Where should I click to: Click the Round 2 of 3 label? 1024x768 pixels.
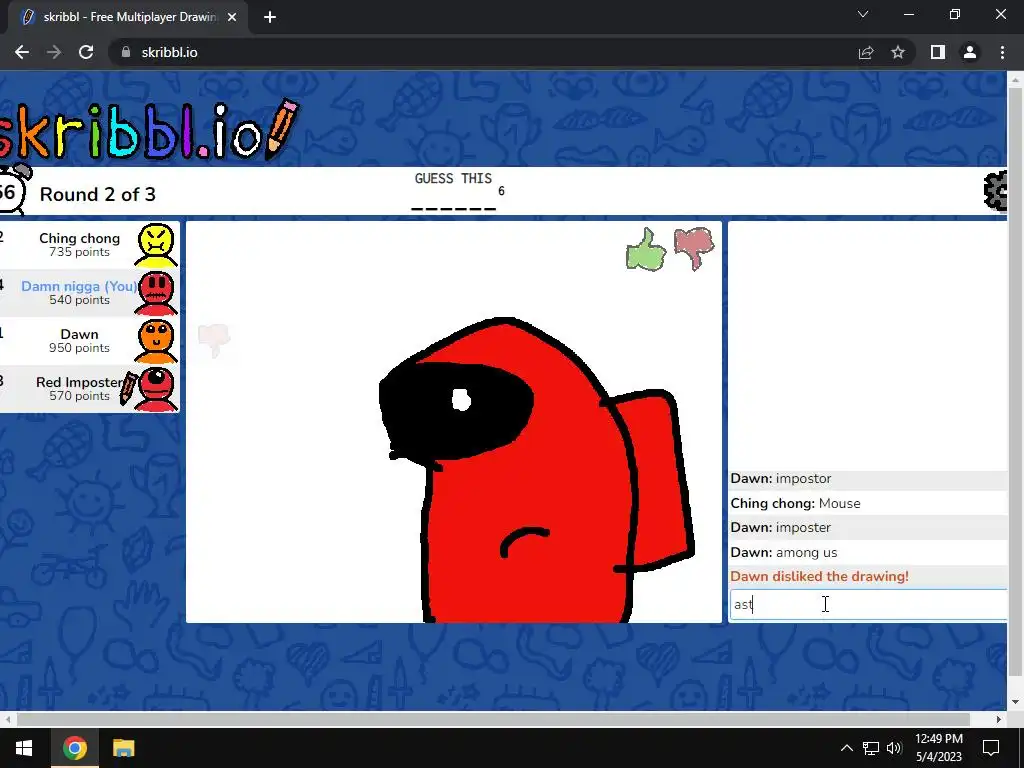(98, 194)
